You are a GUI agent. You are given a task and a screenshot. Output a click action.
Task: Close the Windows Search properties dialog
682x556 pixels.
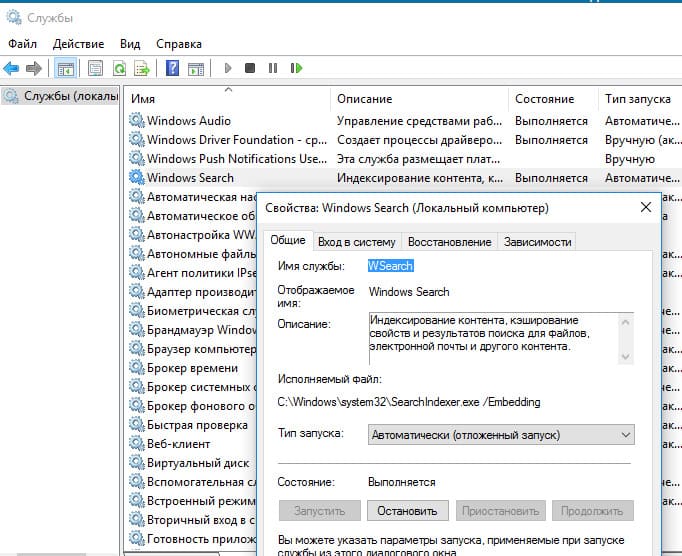pos(646,208)
